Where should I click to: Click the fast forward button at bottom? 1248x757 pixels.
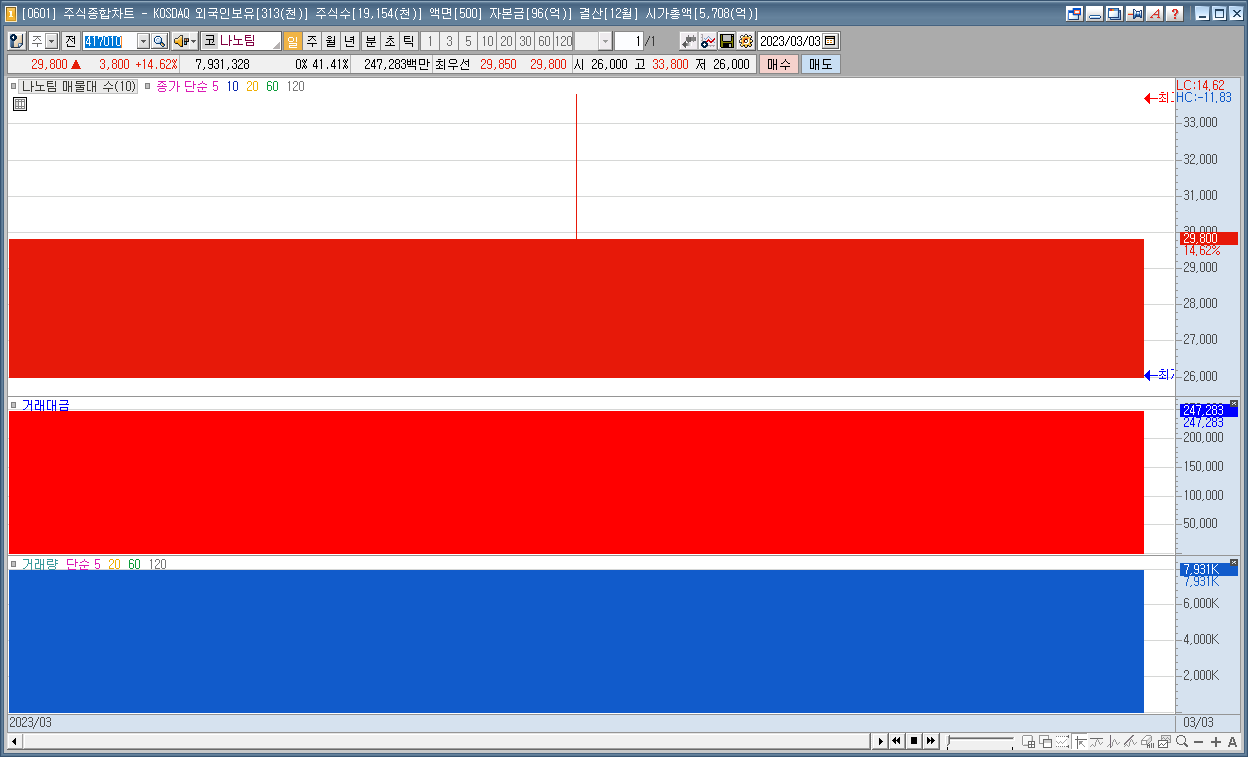click(931, 741)
